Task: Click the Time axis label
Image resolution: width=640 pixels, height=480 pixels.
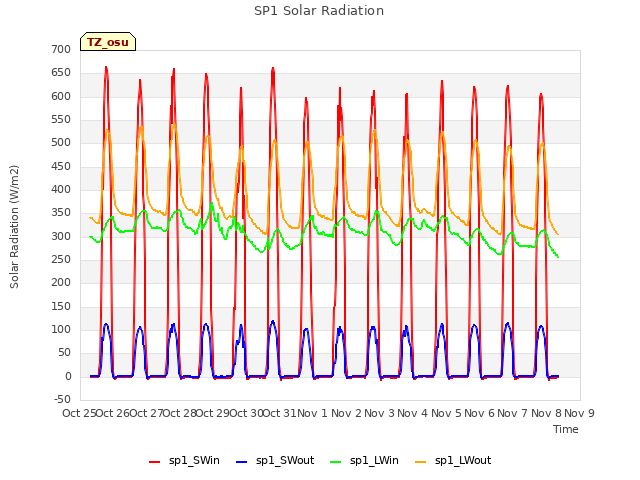Action: [566, 429]
